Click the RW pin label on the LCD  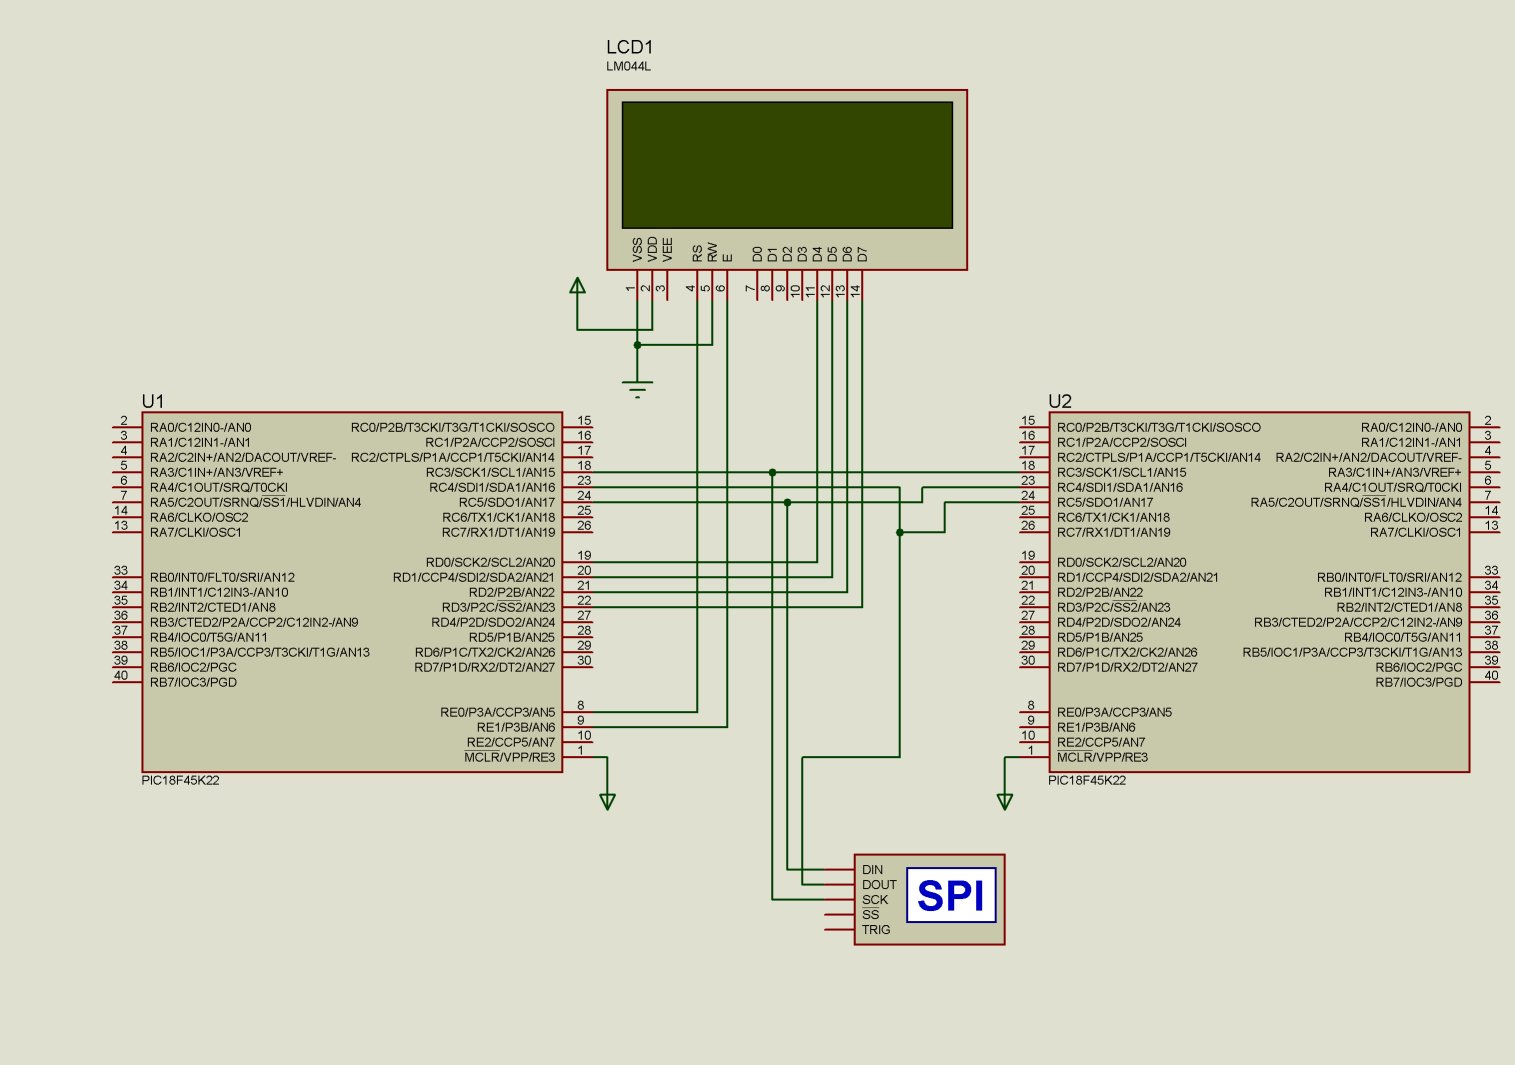713,253
